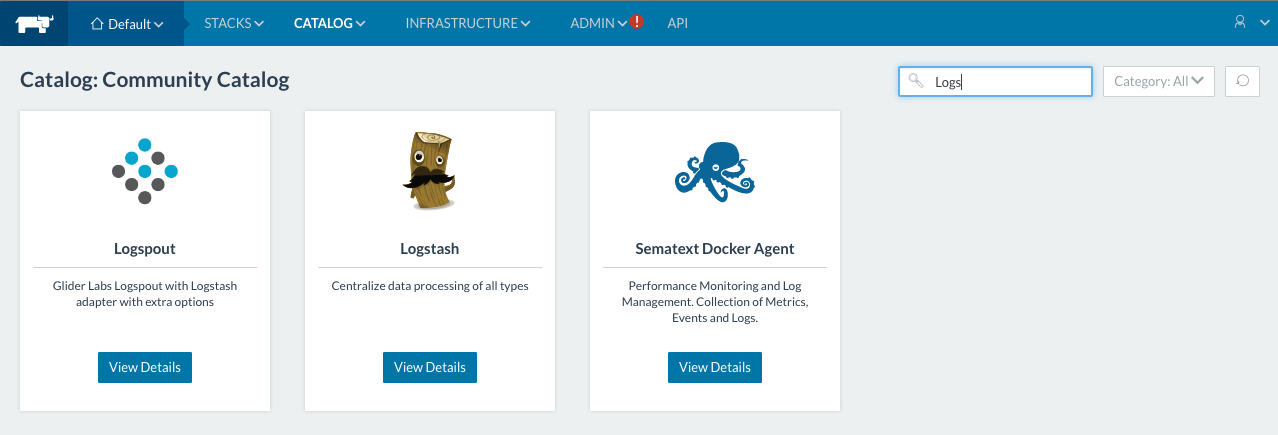View details for Logstash
This screenshot has width=1278, height=435.
[x=430, y=367]
